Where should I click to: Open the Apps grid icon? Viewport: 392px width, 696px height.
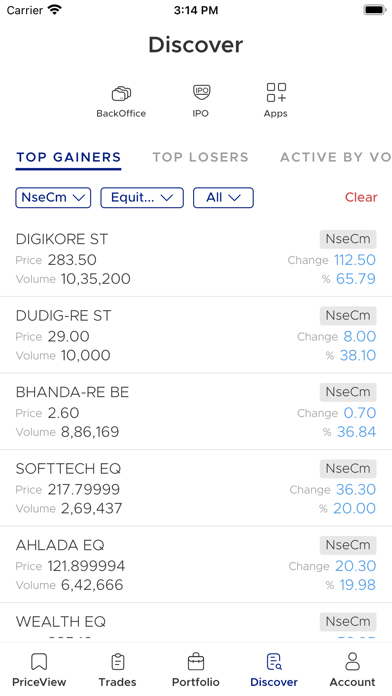tap(276, 92)
